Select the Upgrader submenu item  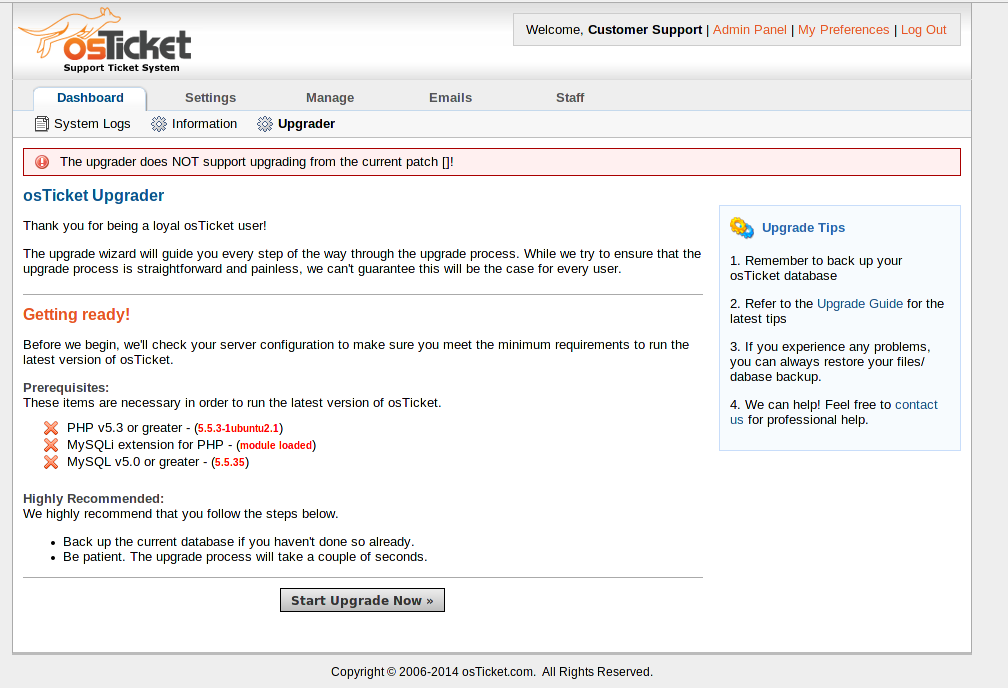point(306,123)
